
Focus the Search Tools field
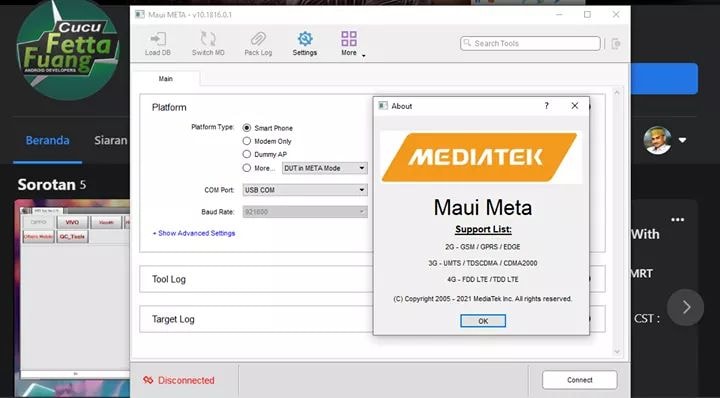click(x=530, y=44)
